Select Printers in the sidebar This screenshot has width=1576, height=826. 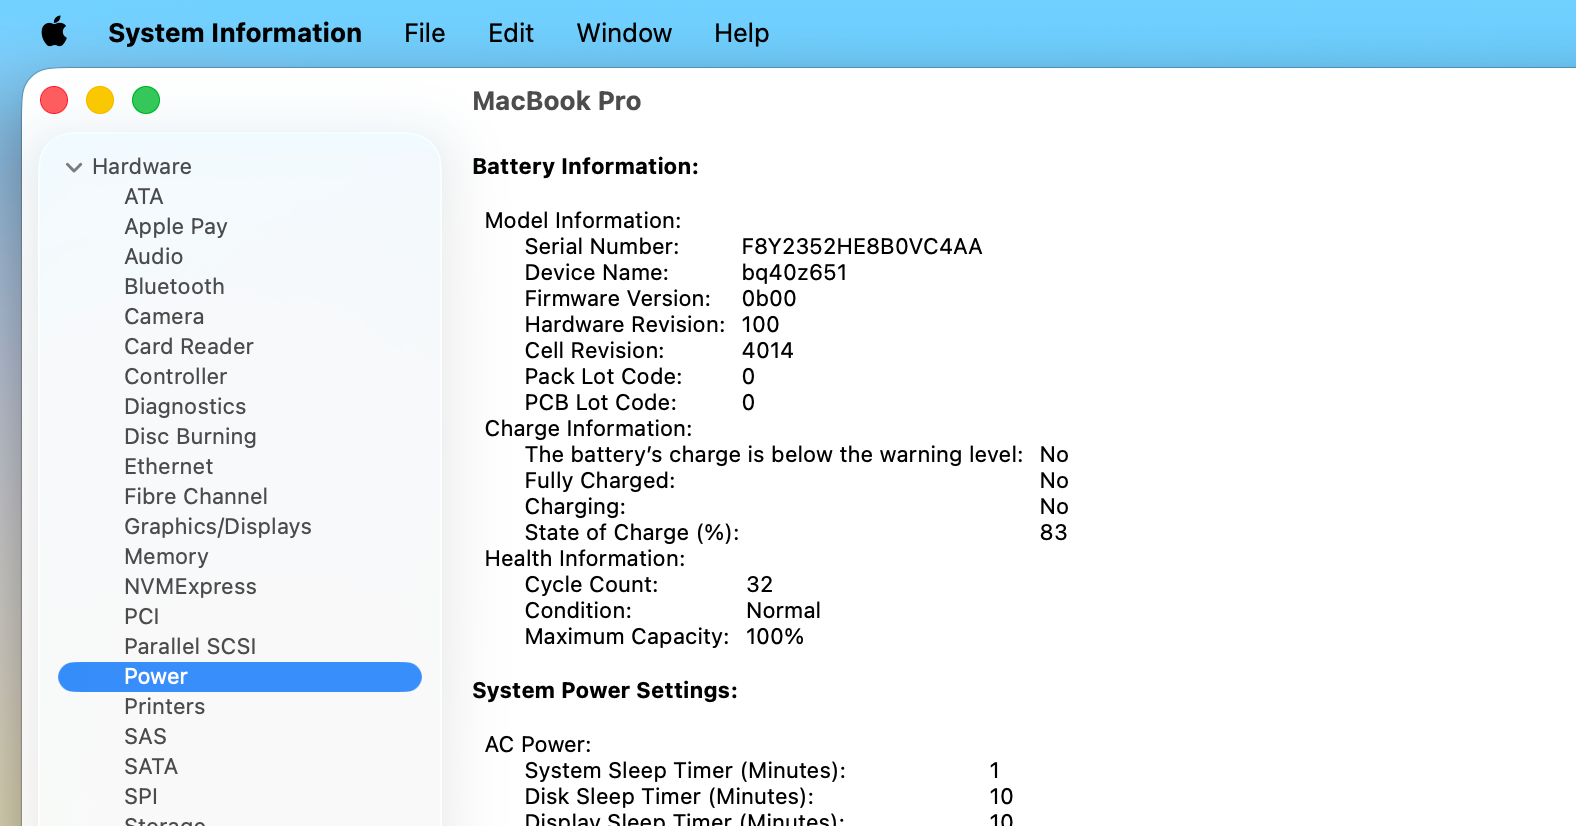pyautogui.click(x=164, y=707)
